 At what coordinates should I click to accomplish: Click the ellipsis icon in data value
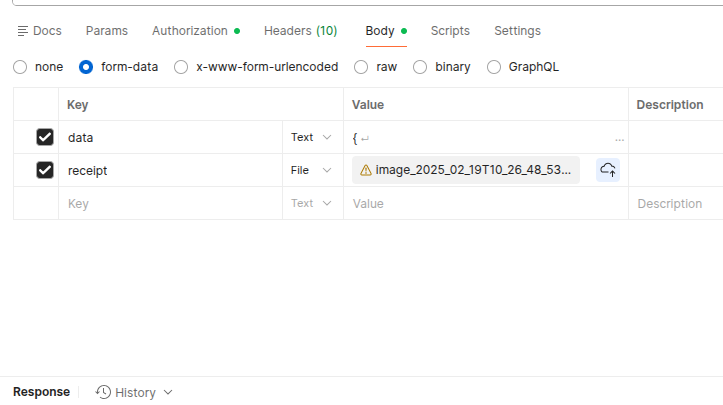[x=620, y=138]
